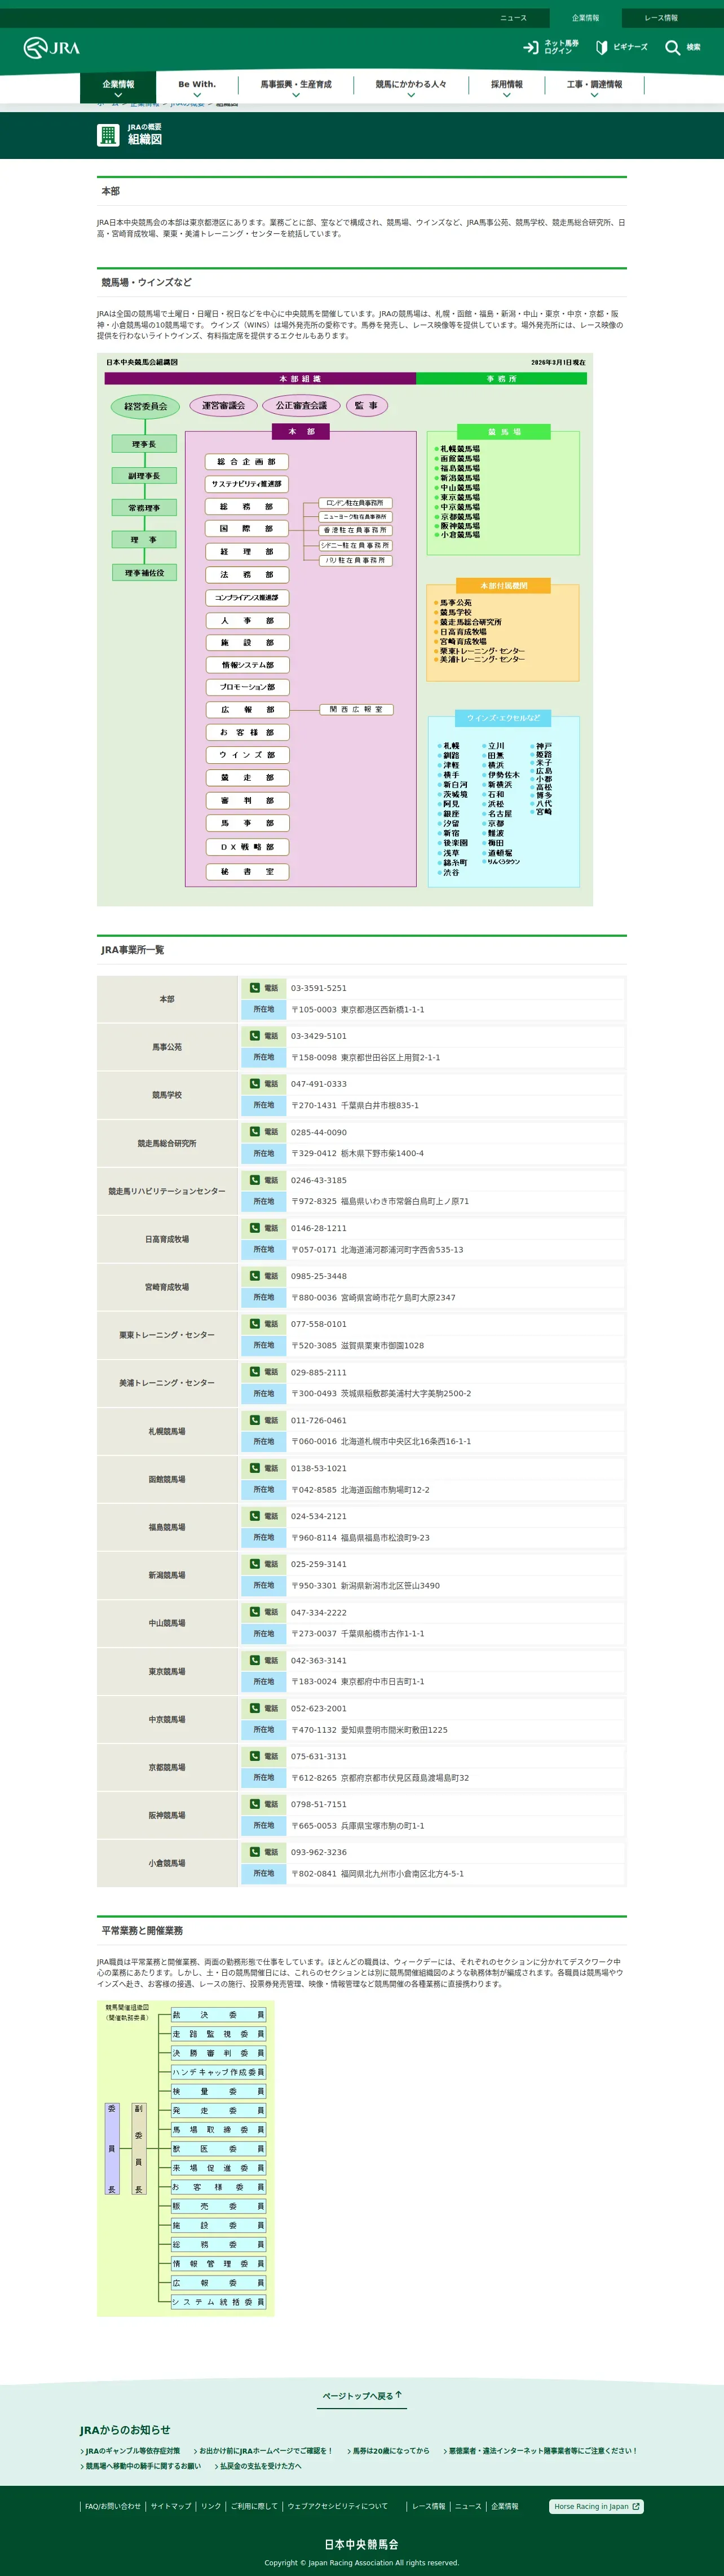Click the phone icon in the 栗東トレーニング・センター row

[x=255, y=1324]
